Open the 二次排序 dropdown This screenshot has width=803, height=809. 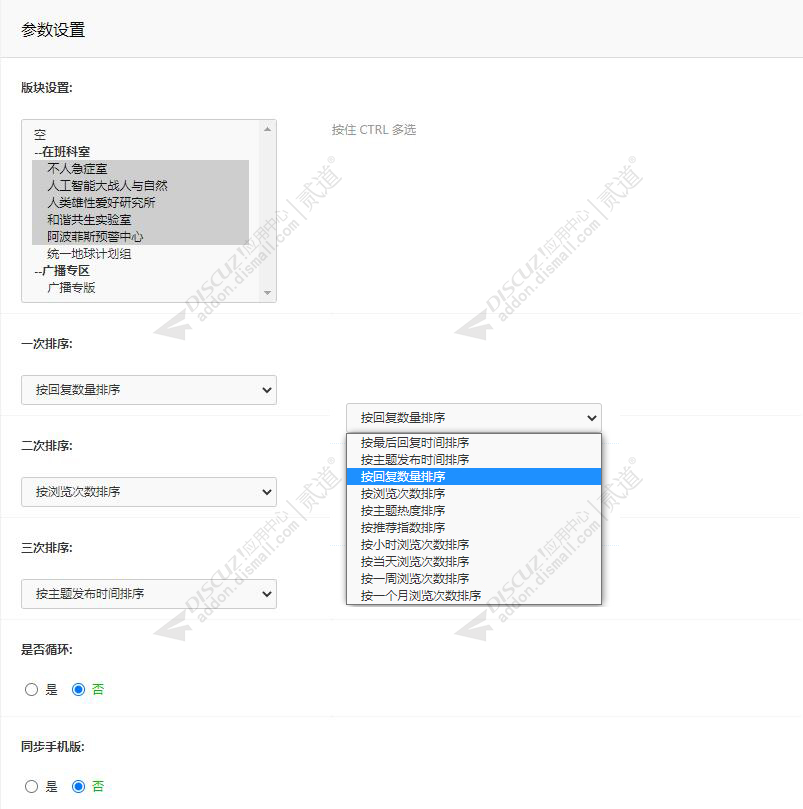[x=149, y=492]
